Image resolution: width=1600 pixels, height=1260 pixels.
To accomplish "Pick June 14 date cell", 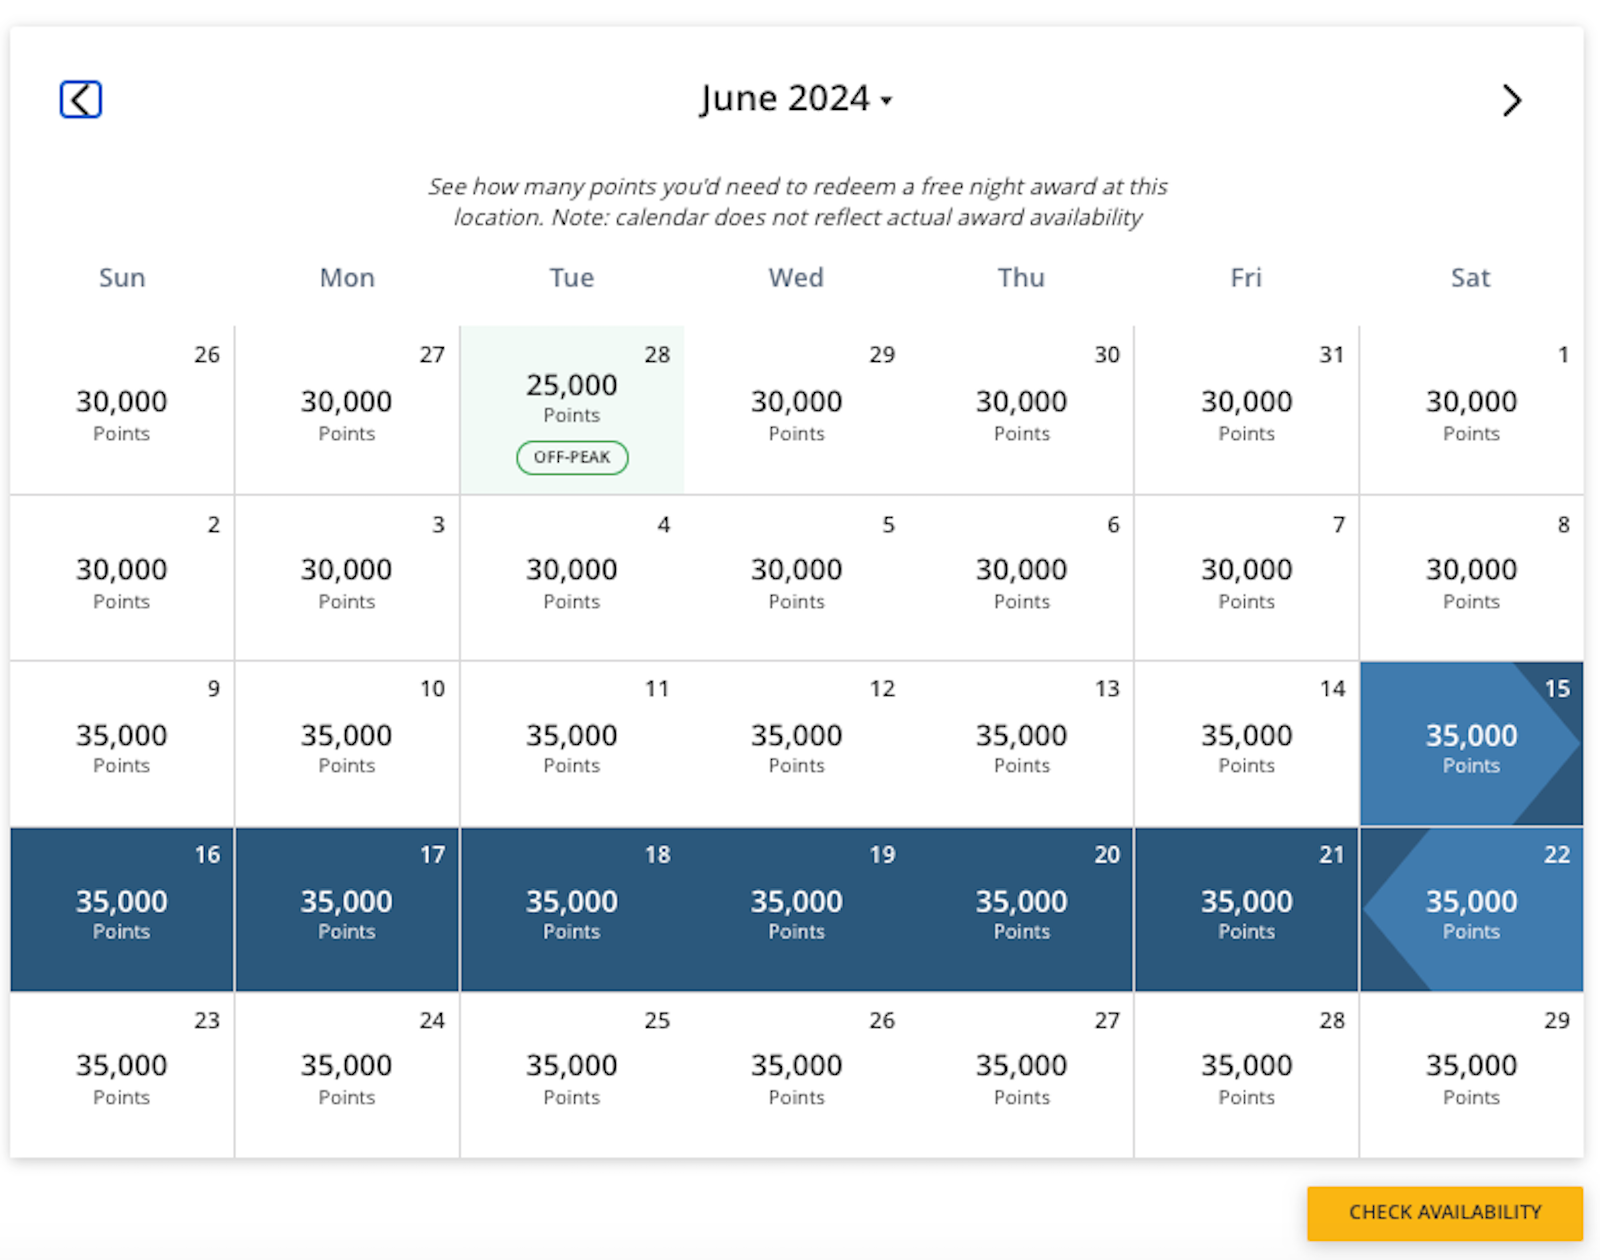I will point(1247,743).
